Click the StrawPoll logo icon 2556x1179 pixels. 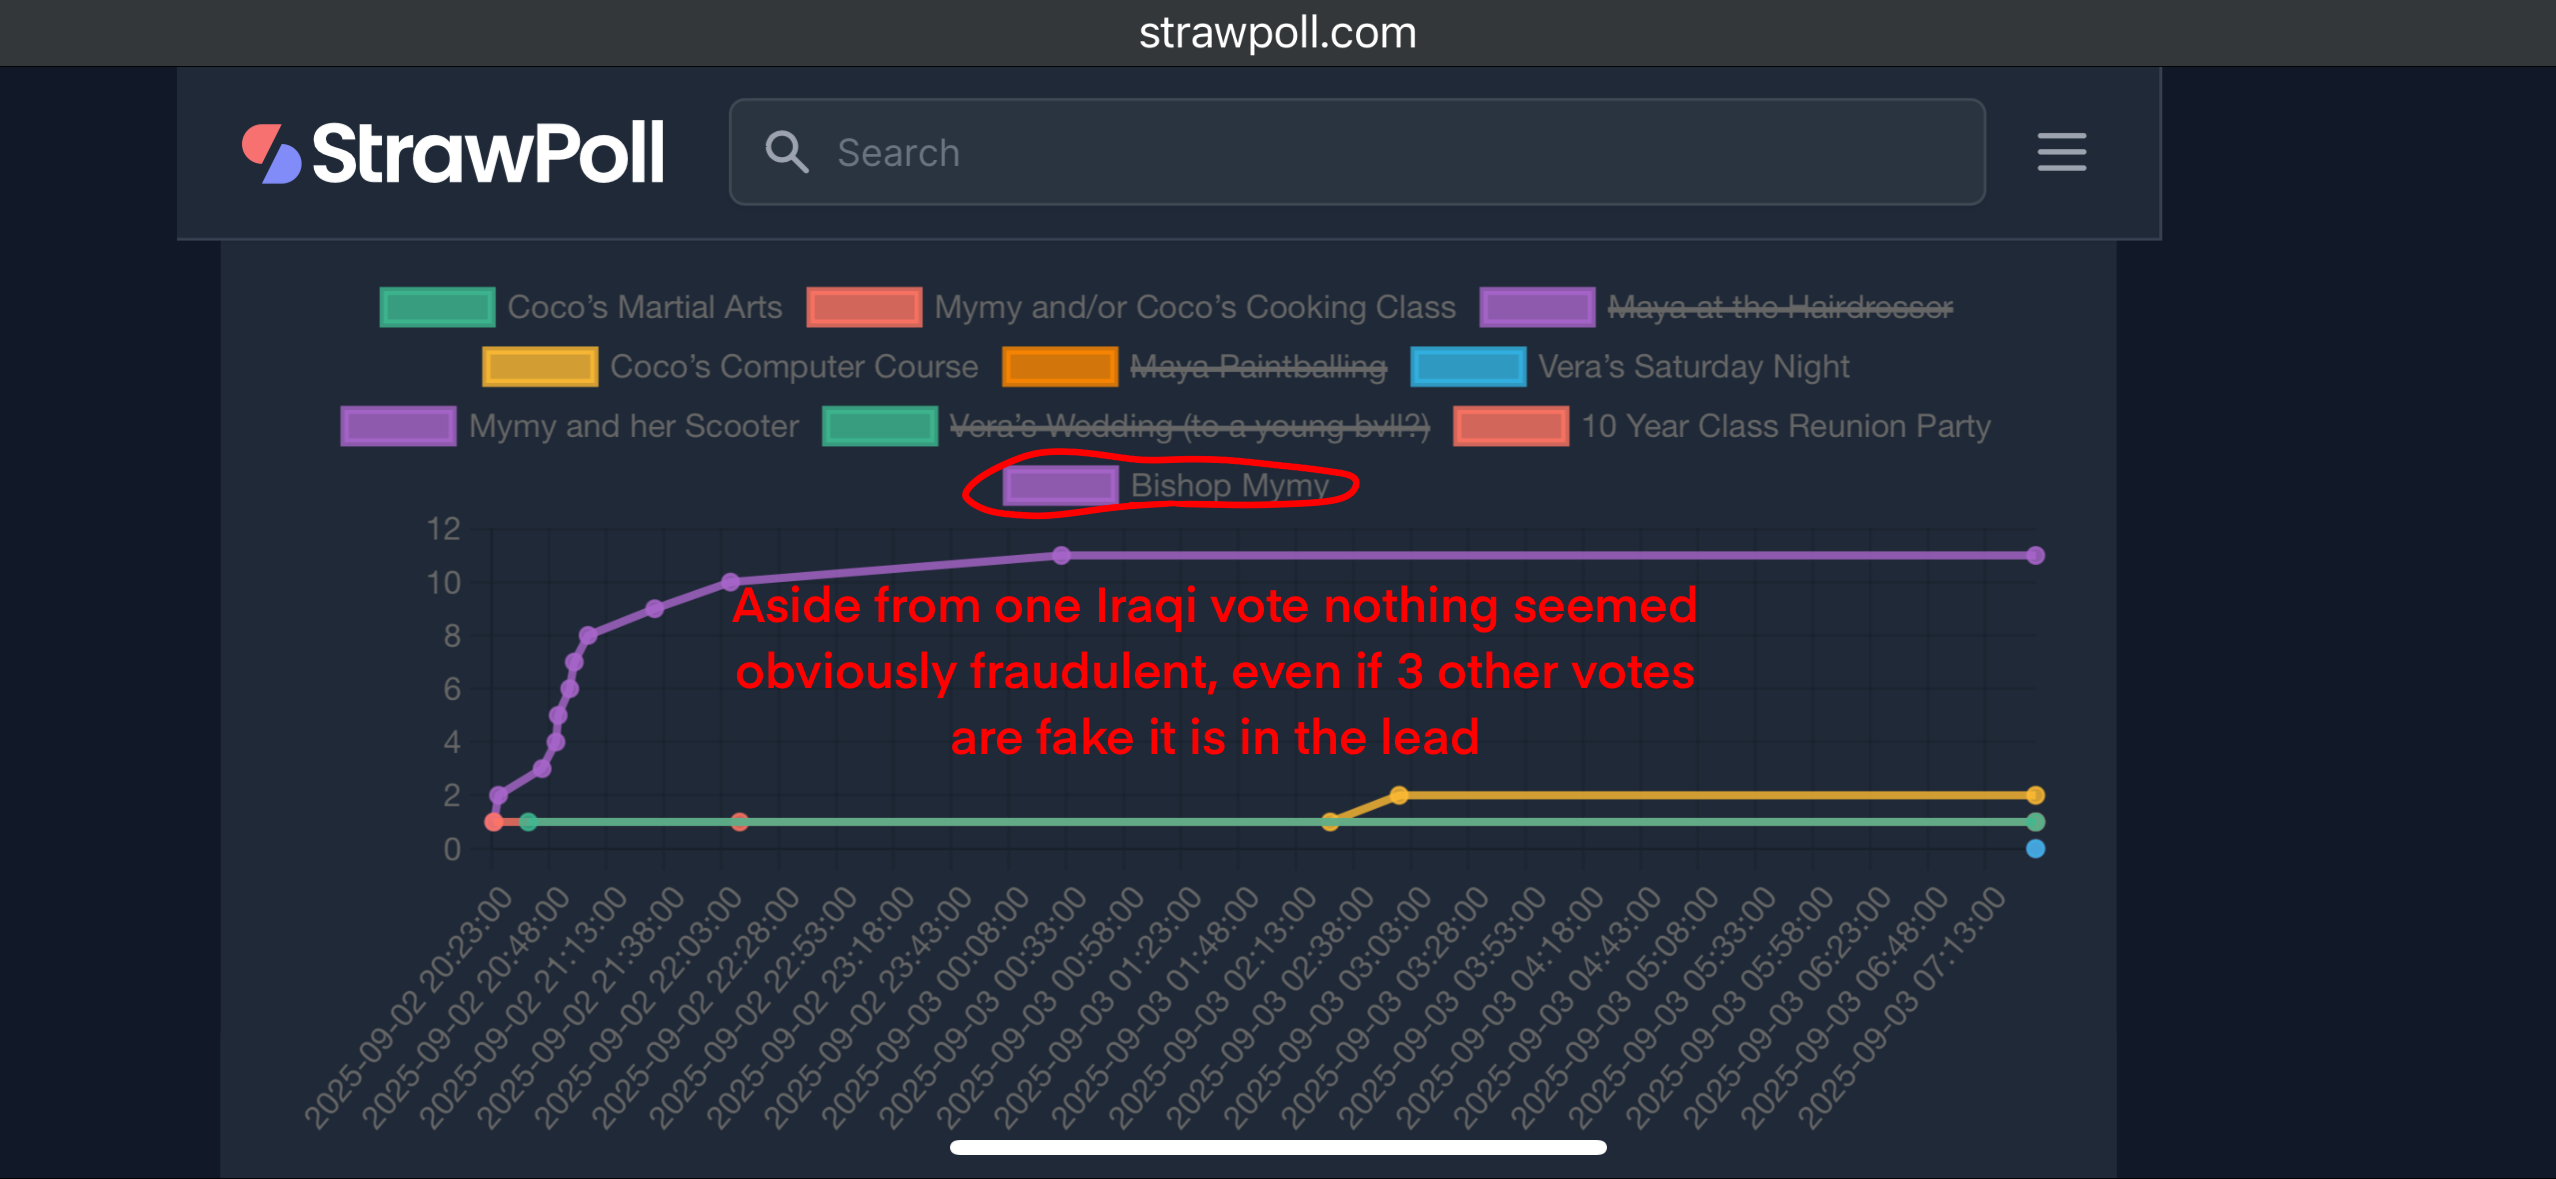coord(271,154)
